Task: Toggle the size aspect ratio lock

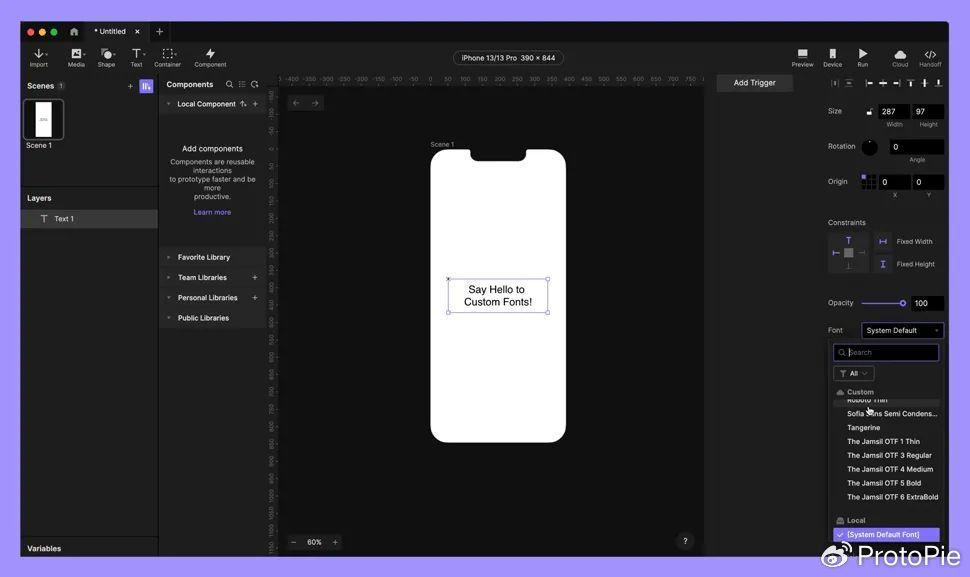Action: [x=869, y=111]
